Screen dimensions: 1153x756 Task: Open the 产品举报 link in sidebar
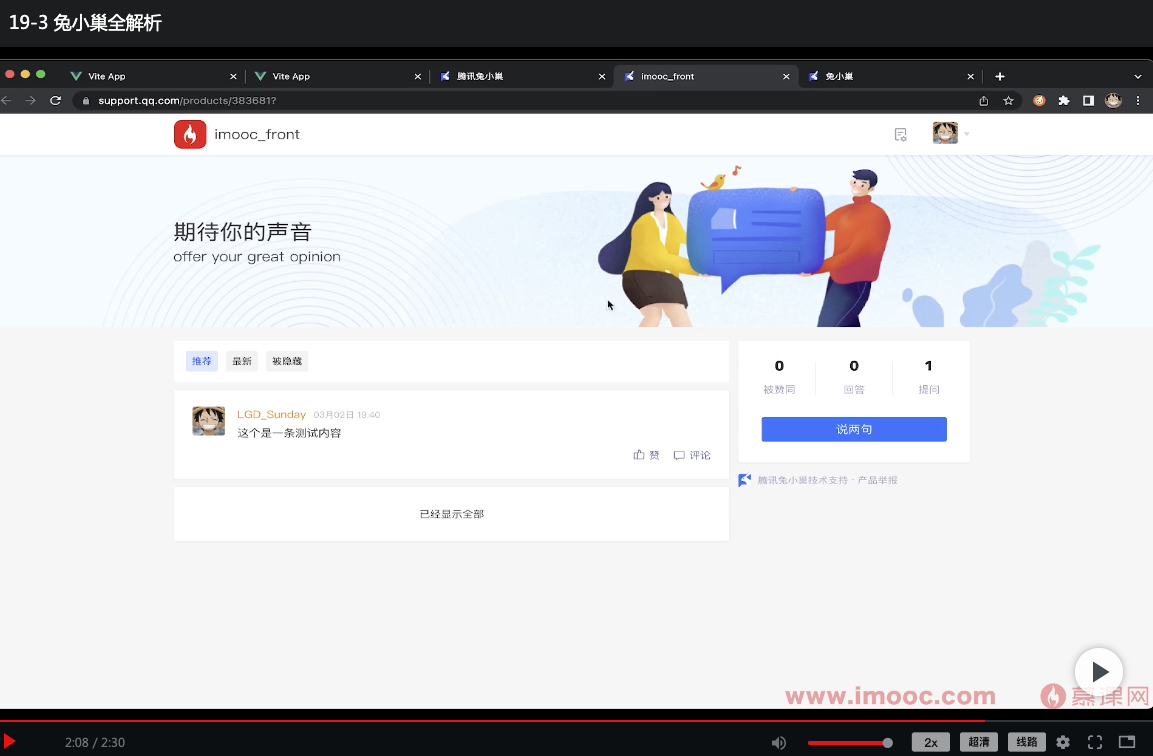(878, 480)
